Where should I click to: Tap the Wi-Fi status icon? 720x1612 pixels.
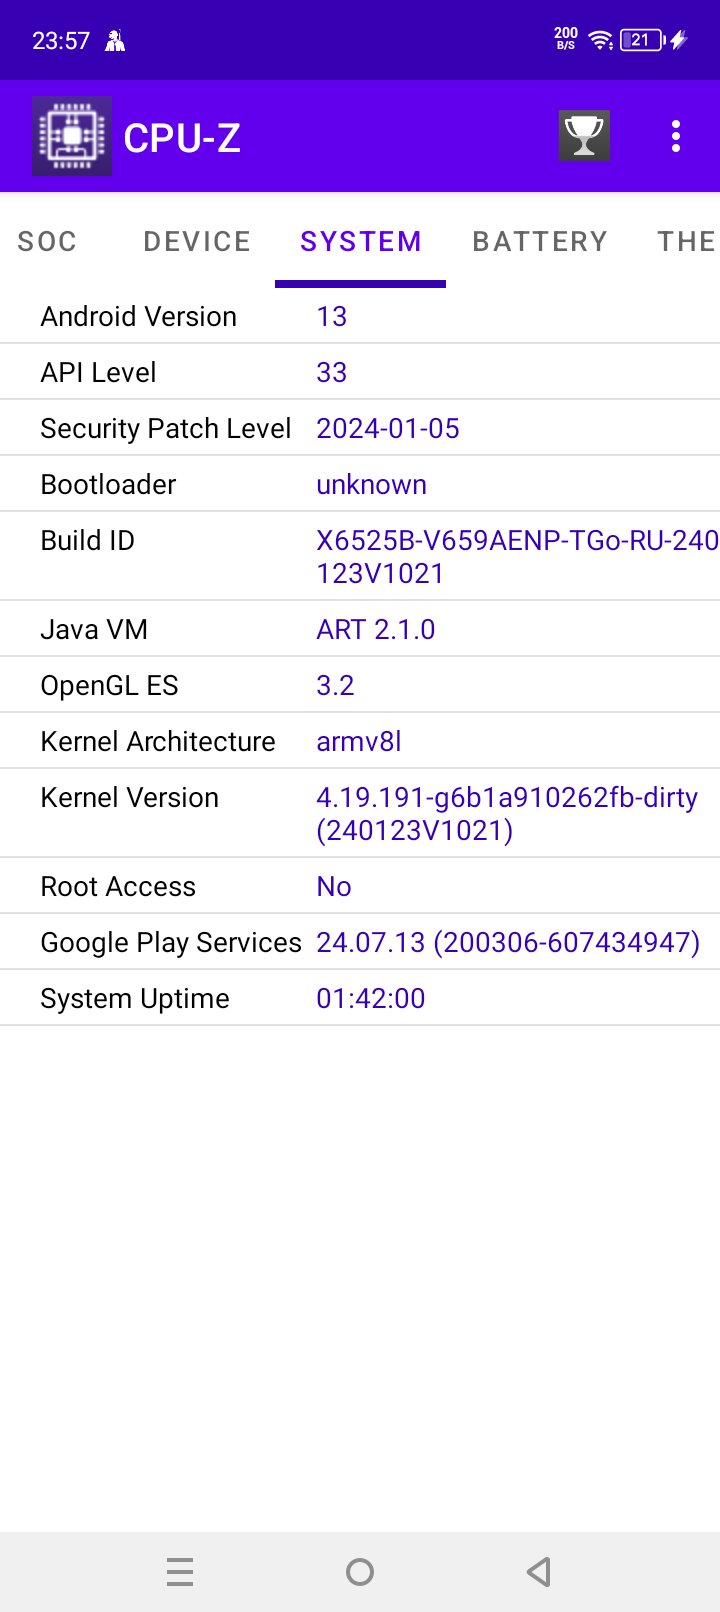(601, 40)
